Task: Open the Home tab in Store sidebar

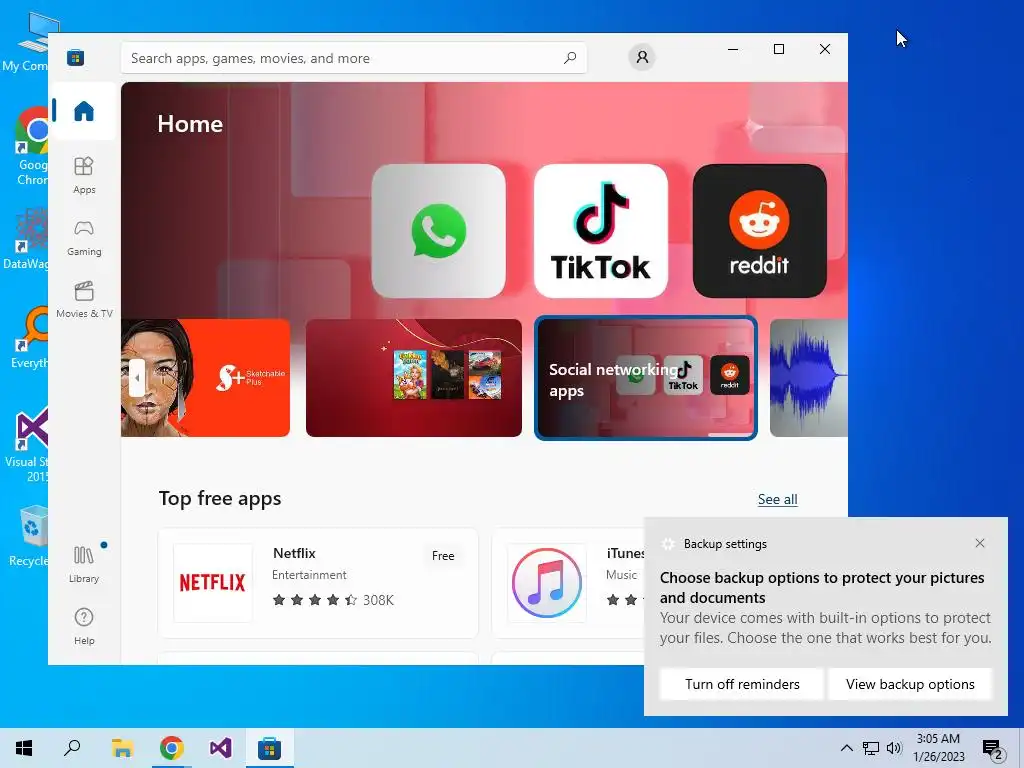Action: coord(84,111)
